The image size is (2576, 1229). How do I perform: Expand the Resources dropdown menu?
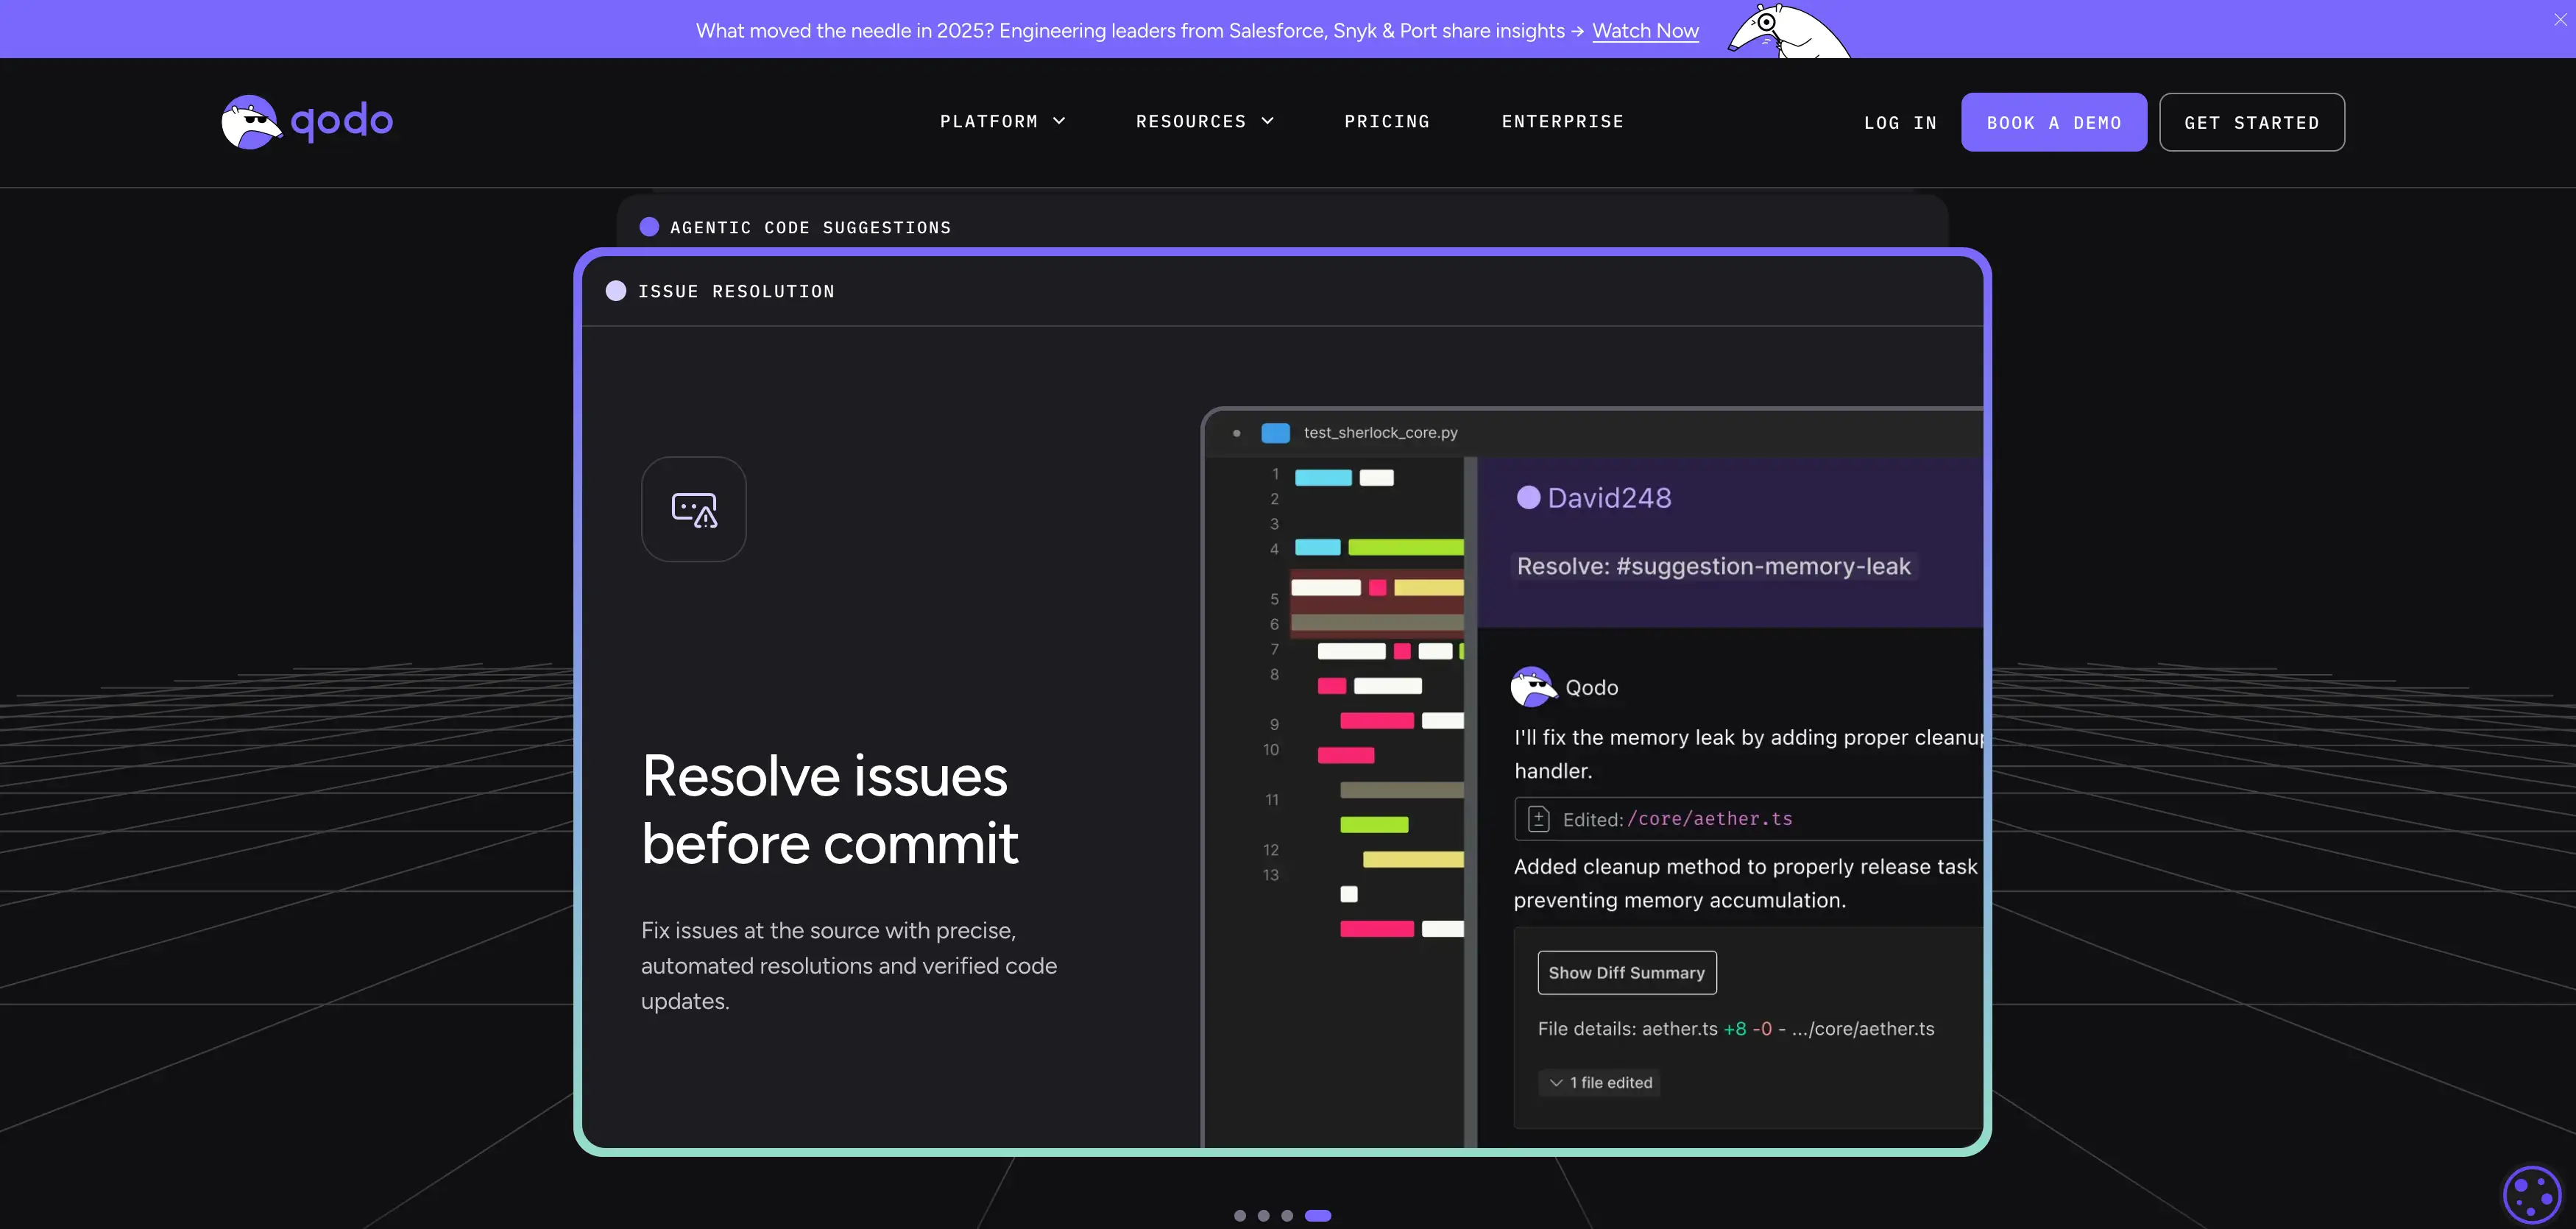tap(1204, 122)
